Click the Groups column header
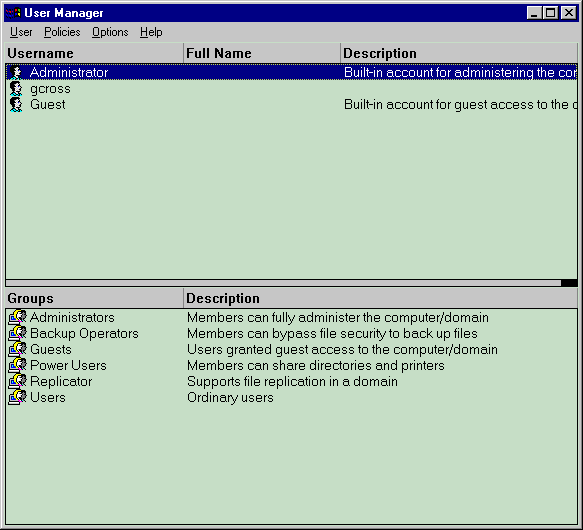 [94, 298]
